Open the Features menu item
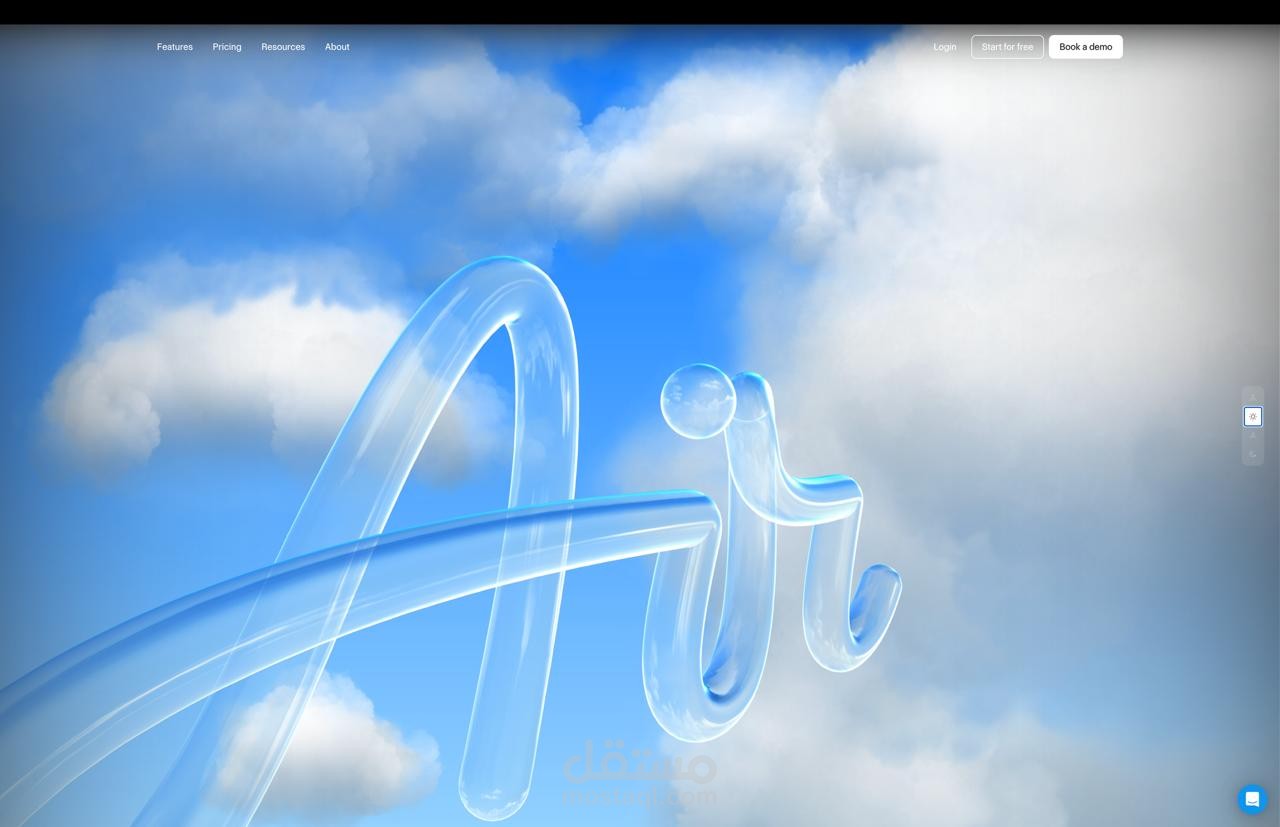 coord(175,47)
